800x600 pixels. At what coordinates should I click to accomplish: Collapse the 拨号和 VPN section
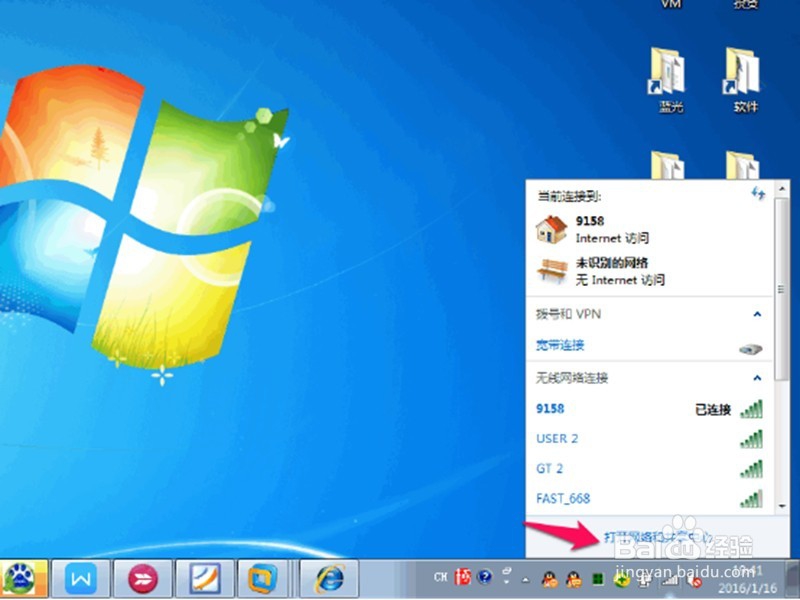point(757,314)
